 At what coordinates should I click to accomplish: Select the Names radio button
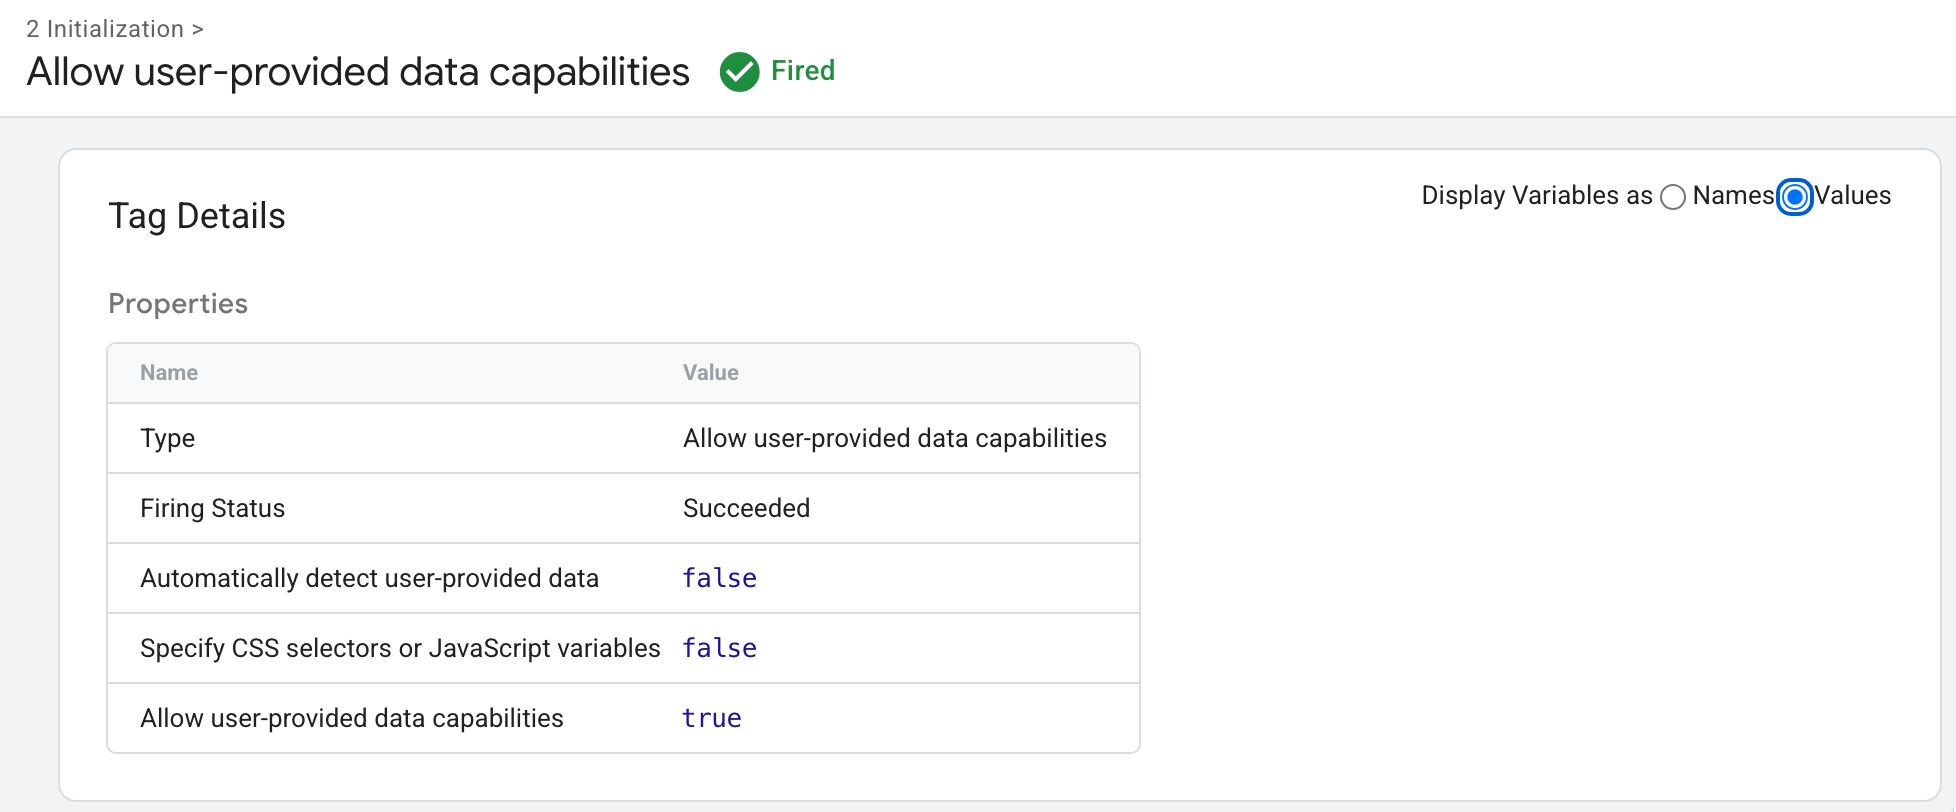tap(1673, 197)
